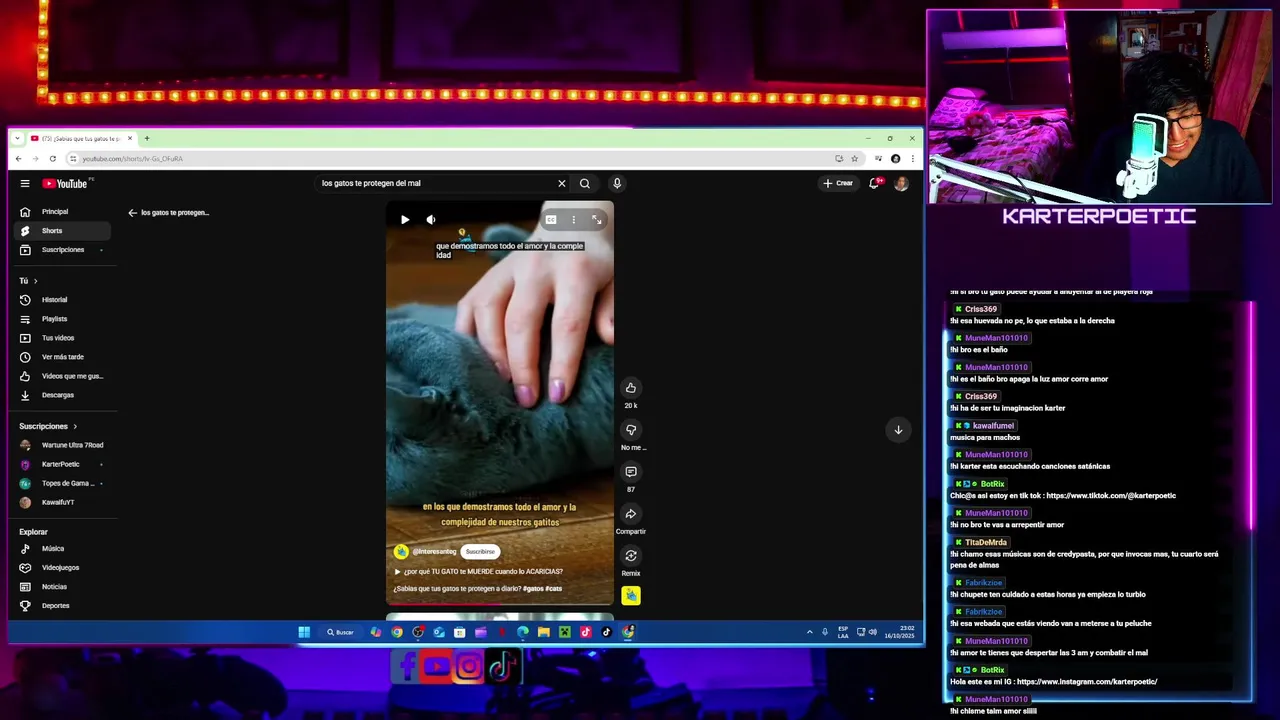Open YouTube notifications bell
Screen dimensions: 1280x720
click(874, 183)
